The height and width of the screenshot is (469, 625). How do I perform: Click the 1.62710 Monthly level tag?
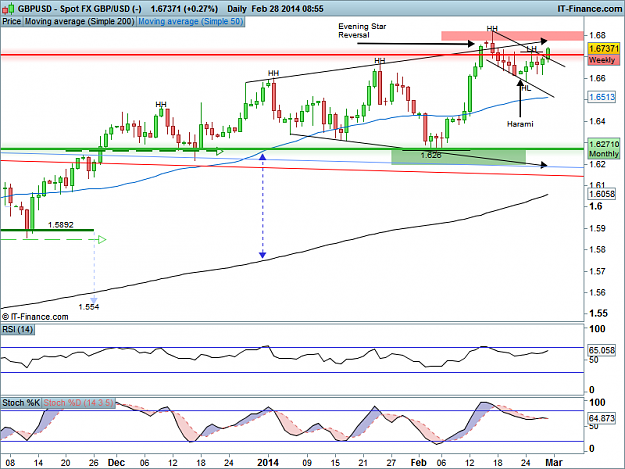603,149
